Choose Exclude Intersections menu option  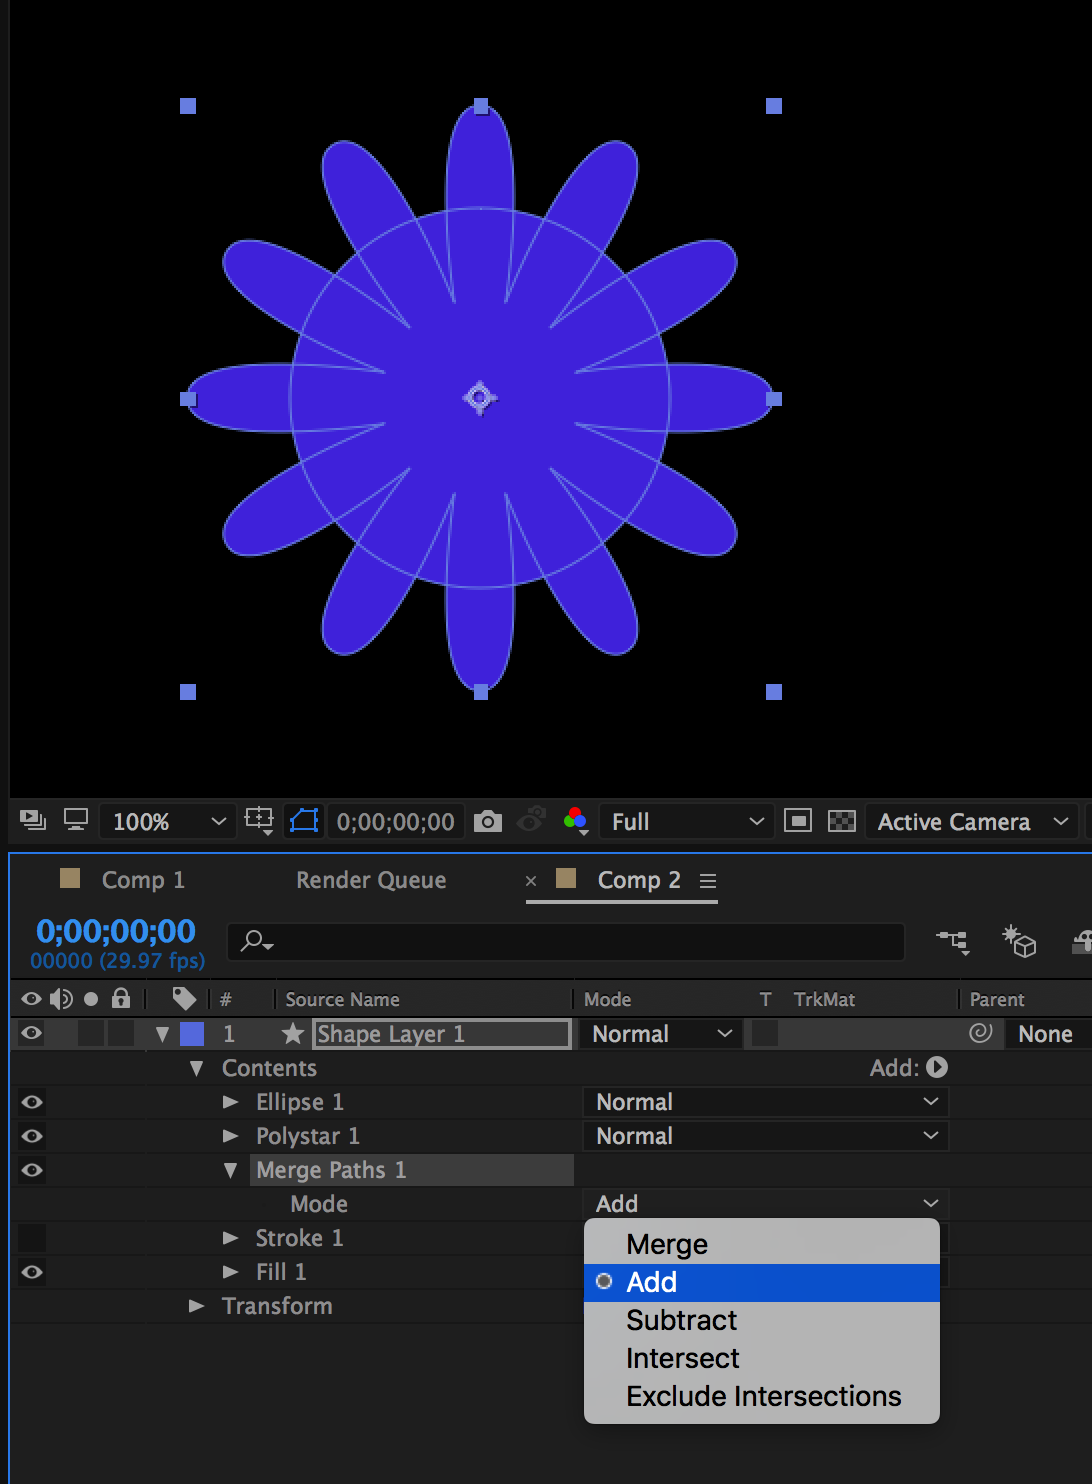[x=762, y=1396]
